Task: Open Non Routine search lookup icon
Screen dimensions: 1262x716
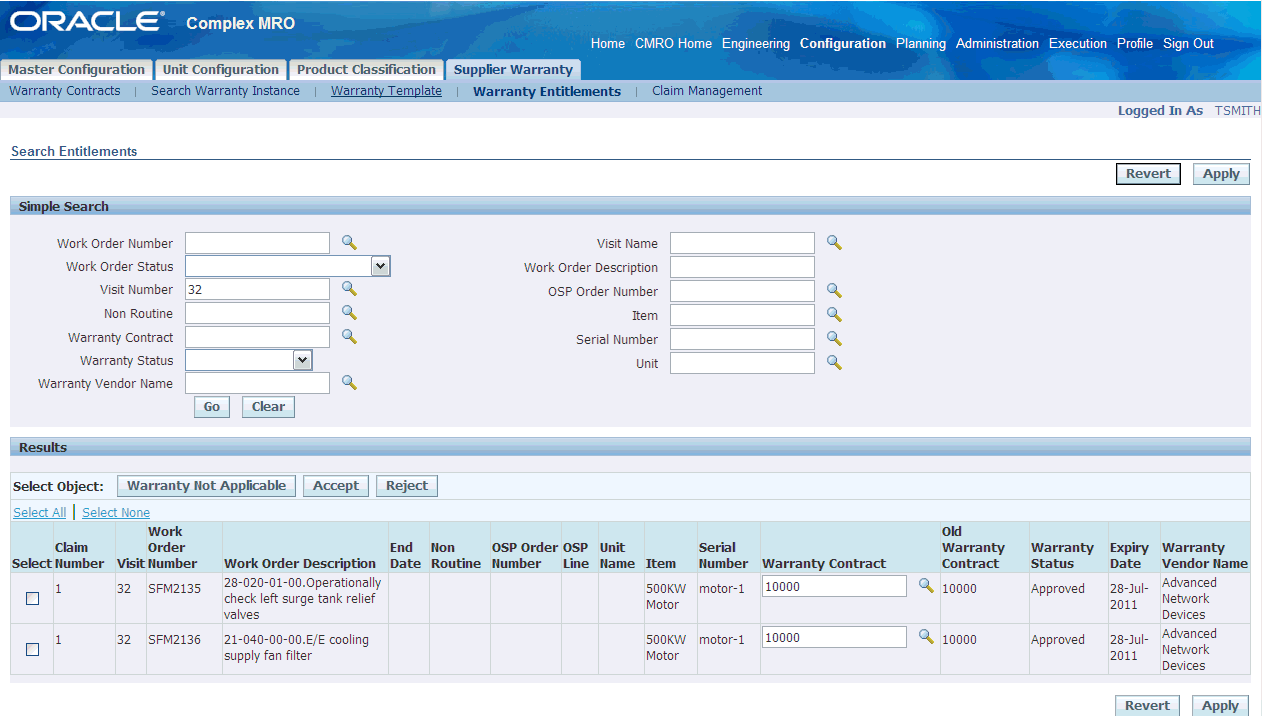Action: pos(349,312)
